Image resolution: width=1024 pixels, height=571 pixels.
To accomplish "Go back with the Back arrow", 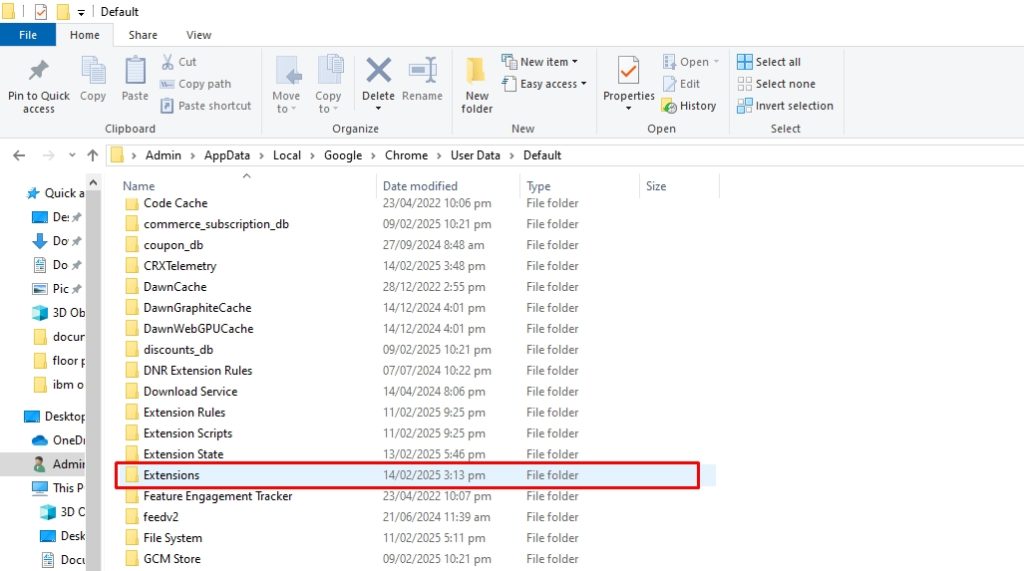I will pos(19,155).
